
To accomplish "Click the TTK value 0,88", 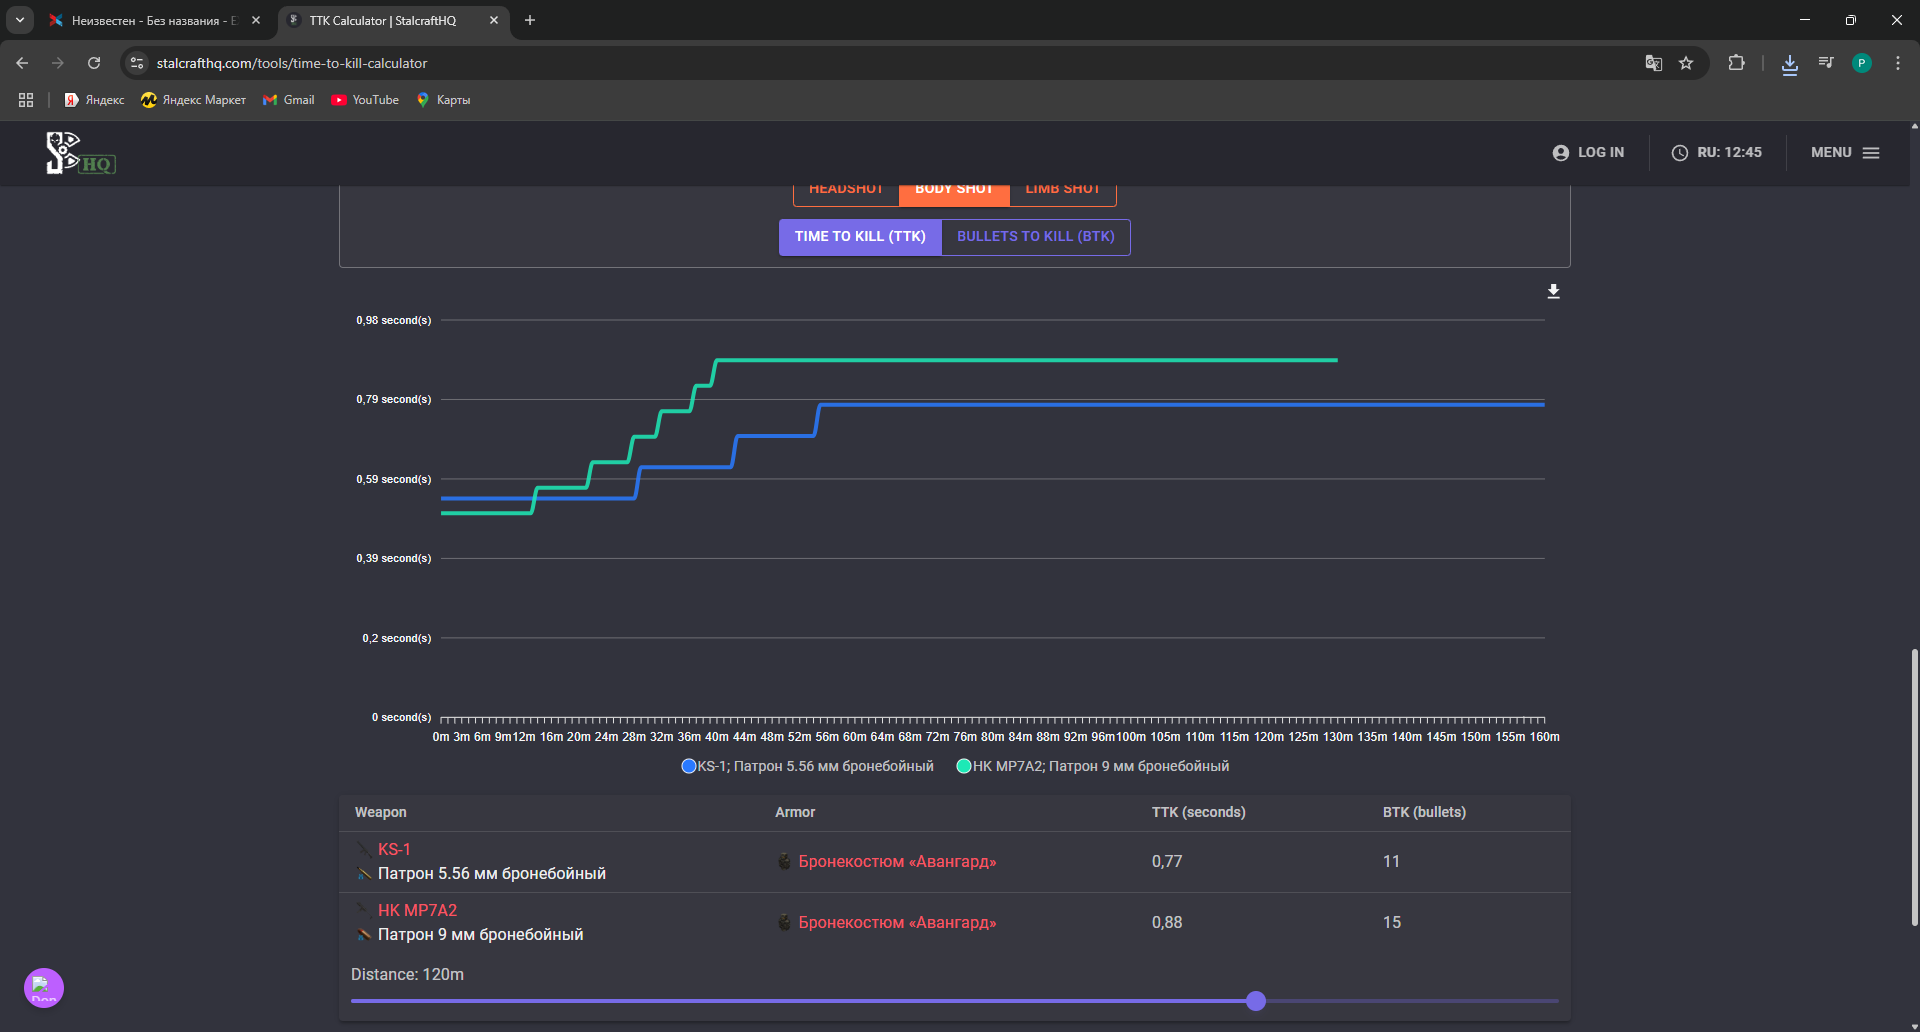I will (1167, 923).
